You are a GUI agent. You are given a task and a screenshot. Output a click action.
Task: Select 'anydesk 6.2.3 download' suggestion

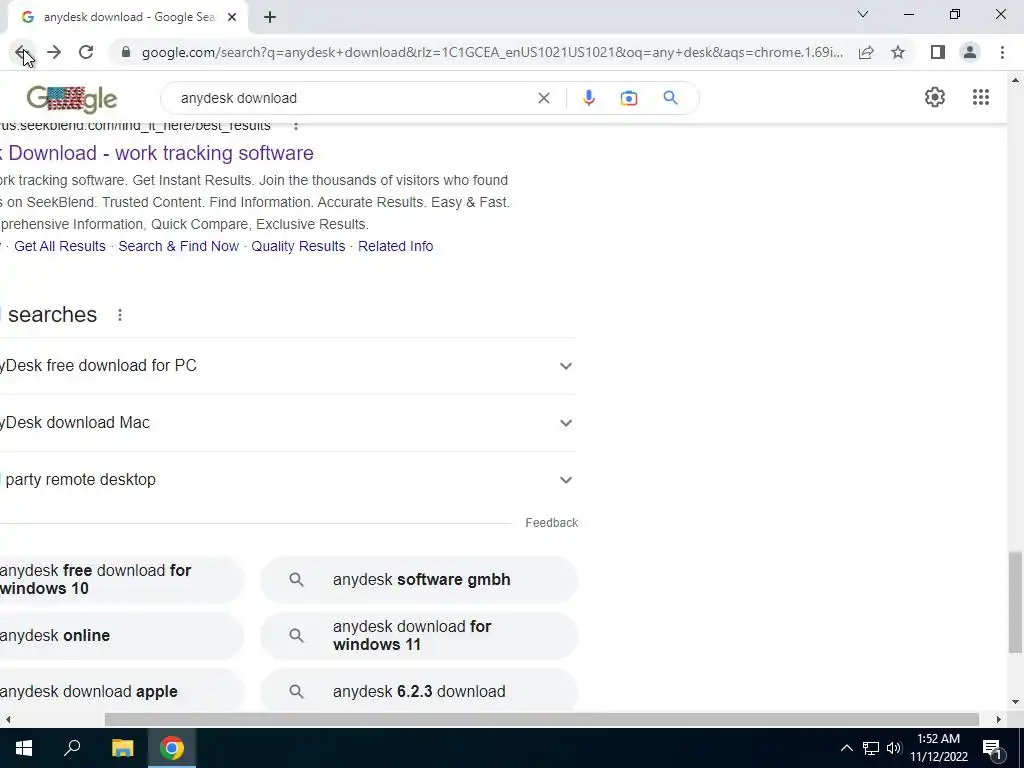(419, 691)
